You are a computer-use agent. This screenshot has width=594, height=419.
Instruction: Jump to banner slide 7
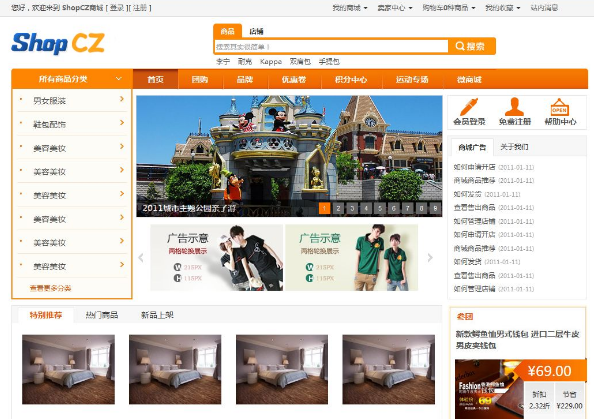pyautogui.click(x=408, y=208)
